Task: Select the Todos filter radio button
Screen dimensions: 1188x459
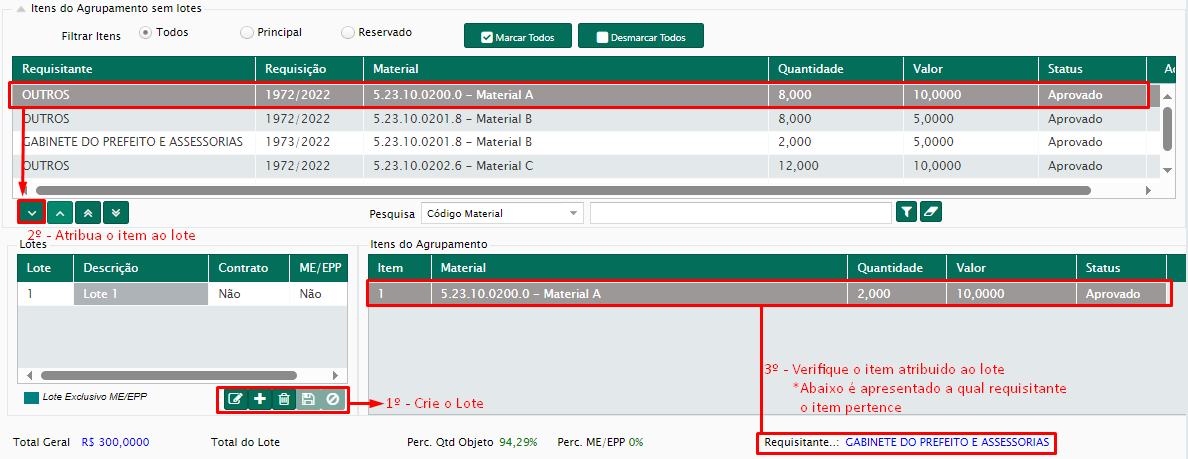Action: [146, 33]
